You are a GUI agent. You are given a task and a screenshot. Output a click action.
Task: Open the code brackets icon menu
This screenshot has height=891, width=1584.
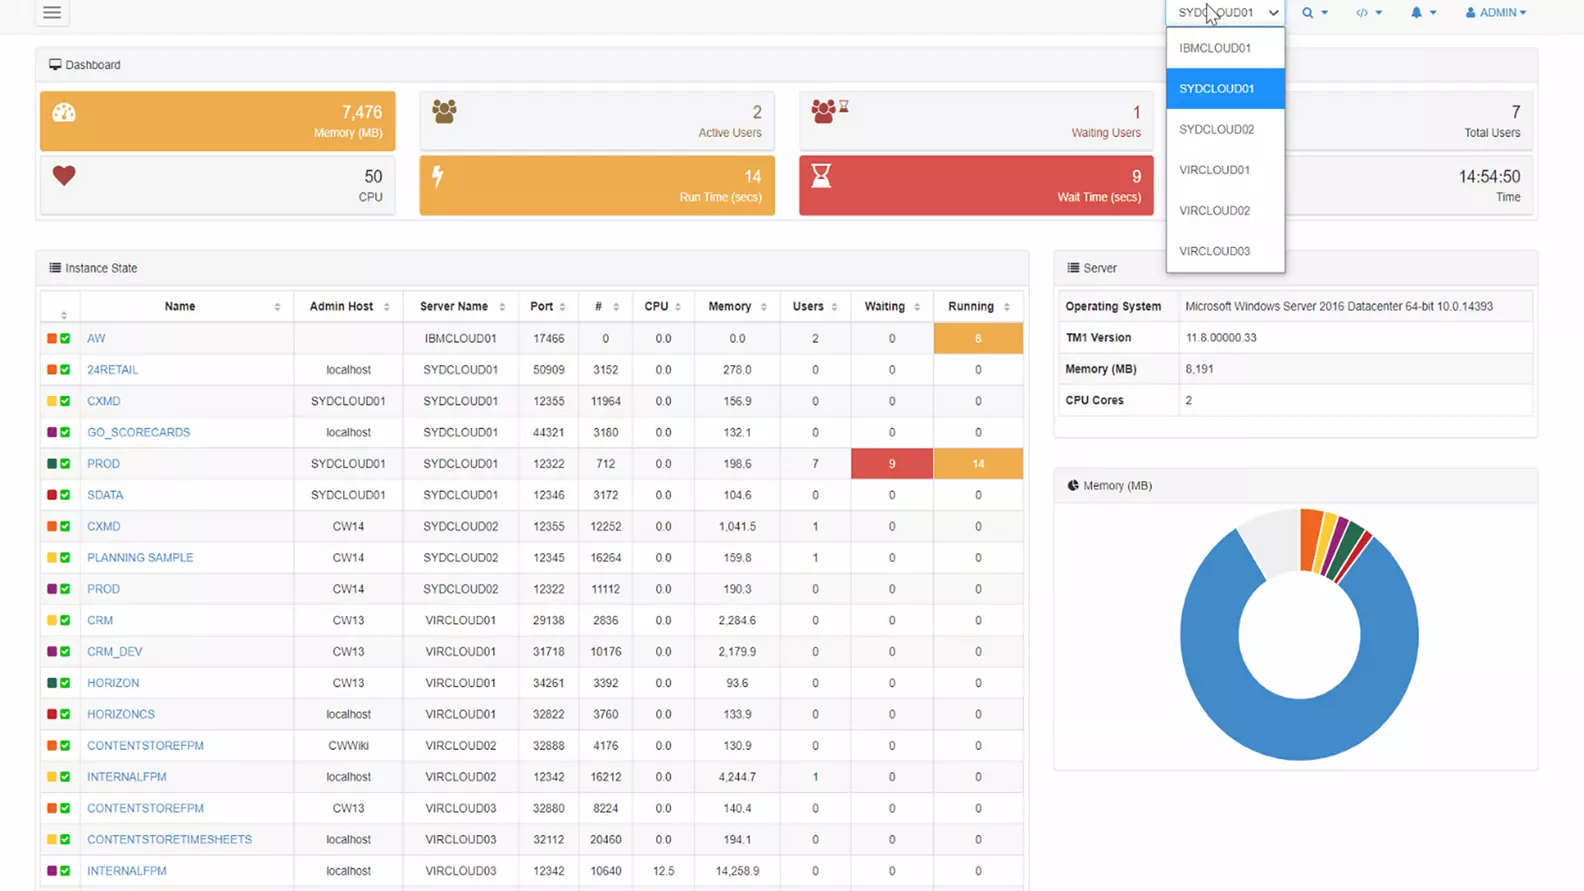point(1362,13)
